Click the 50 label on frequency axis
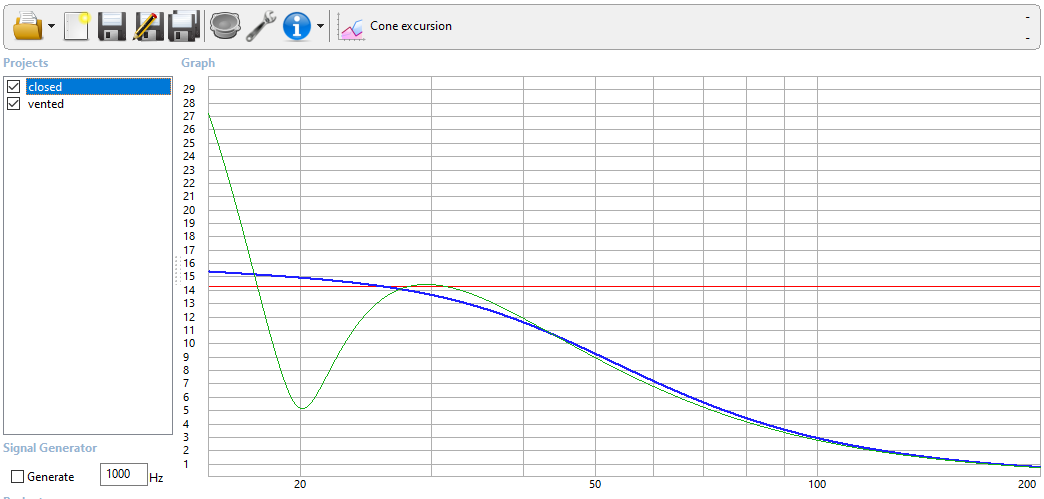The image size is (1044, 499). point(595,484)
